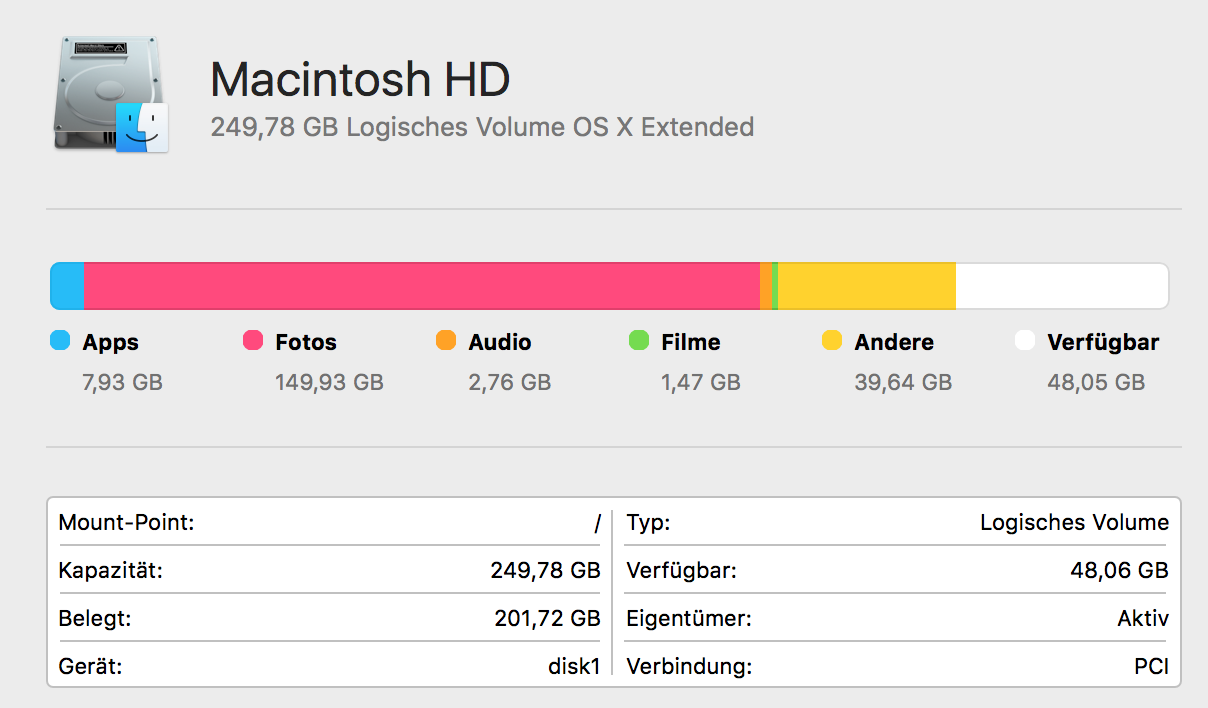Select the green Filme legend dot
Image resolution: width=1208 pixels, height=708 pixels.
tap(639, 341)
